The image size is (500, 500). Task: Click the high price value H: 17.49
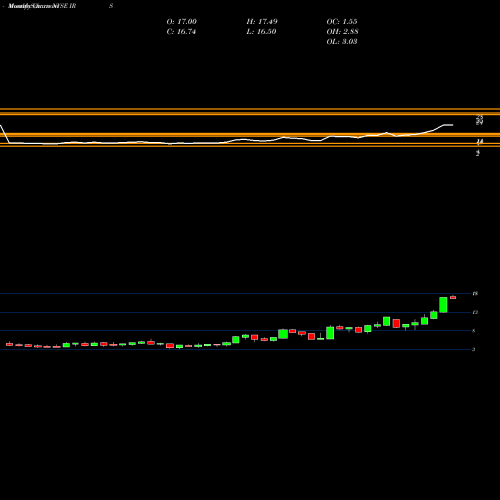point(262,22)
